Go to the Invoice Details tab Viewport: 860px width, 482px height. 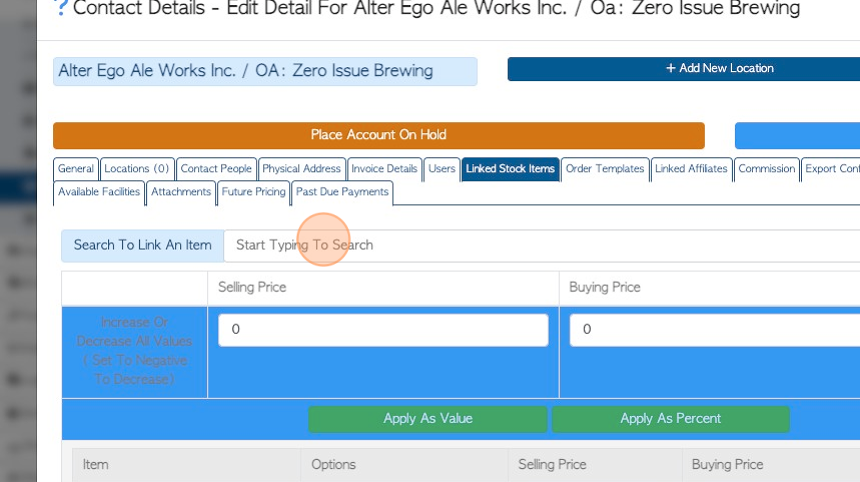pos(384,169)
